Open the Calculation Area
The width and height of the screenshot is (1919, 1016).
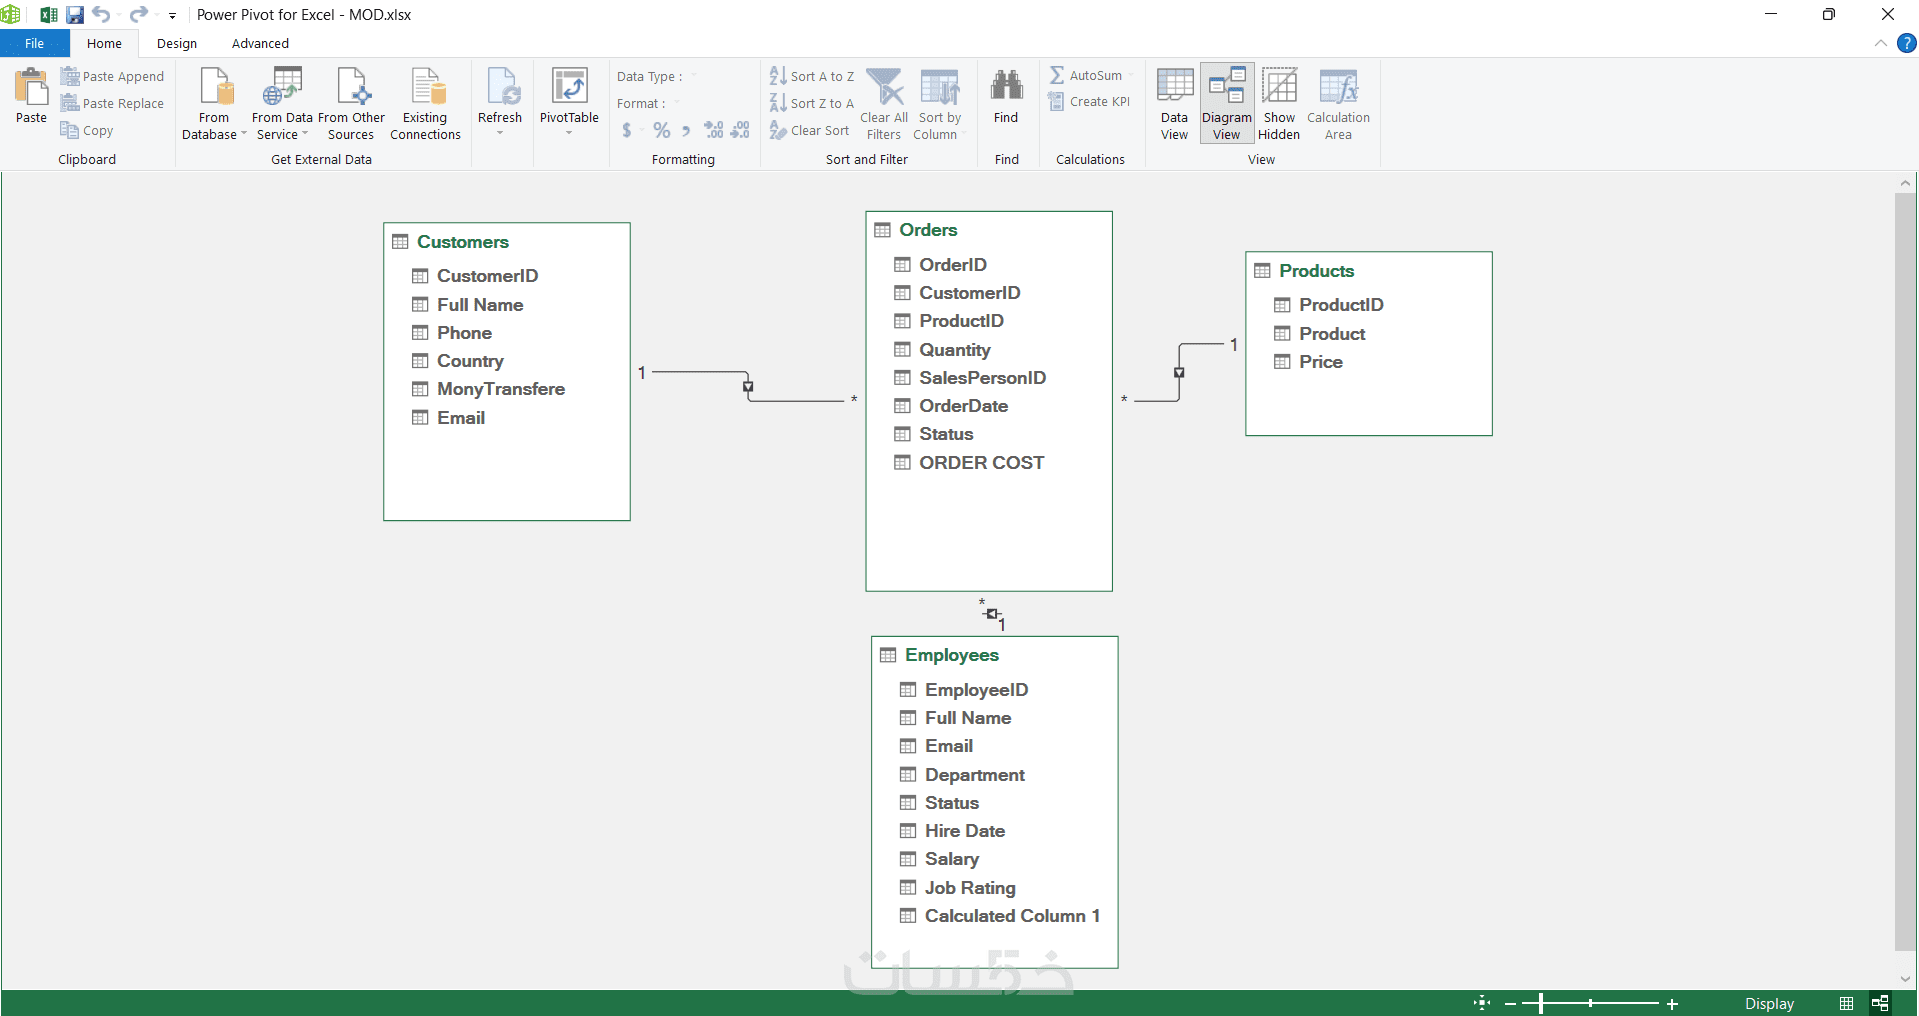pos(1338,104)
